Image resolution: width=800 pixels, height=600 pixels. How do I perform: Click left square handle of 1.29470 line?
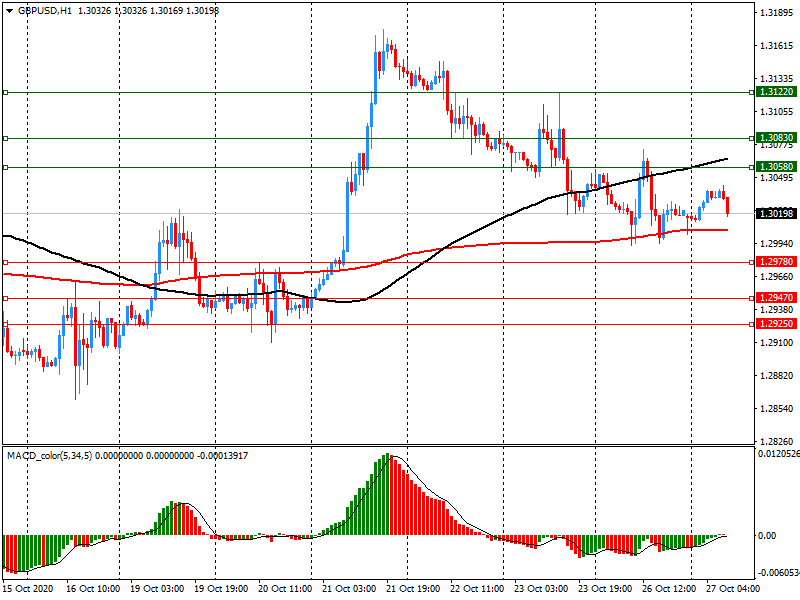coord(6,298)
